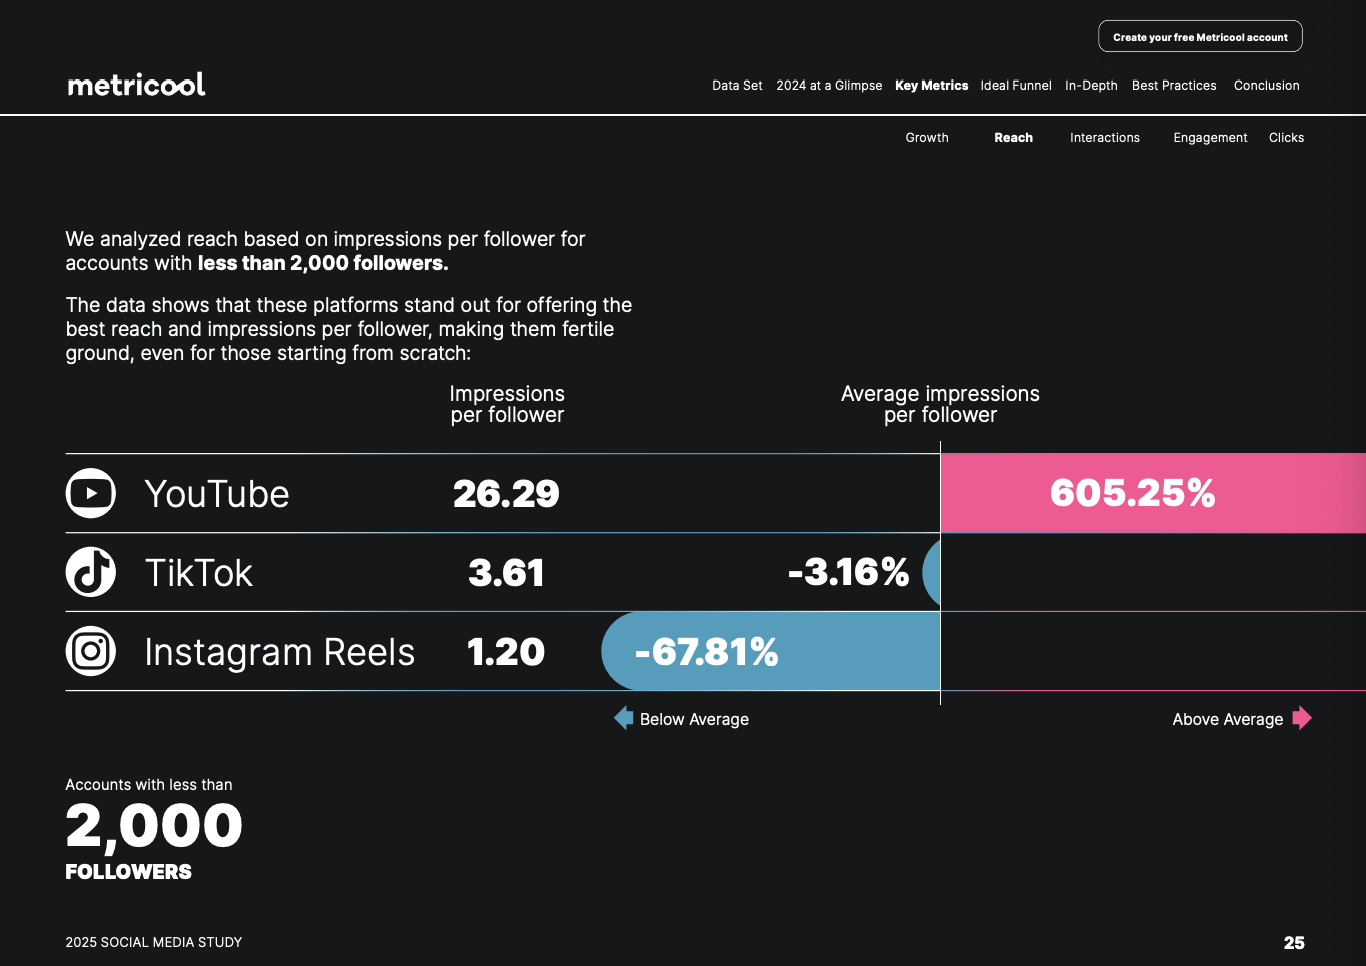Click the blue Below Average arrow
The height and width of the screenshot is (966, 1366).
click(x=624, y=718)
